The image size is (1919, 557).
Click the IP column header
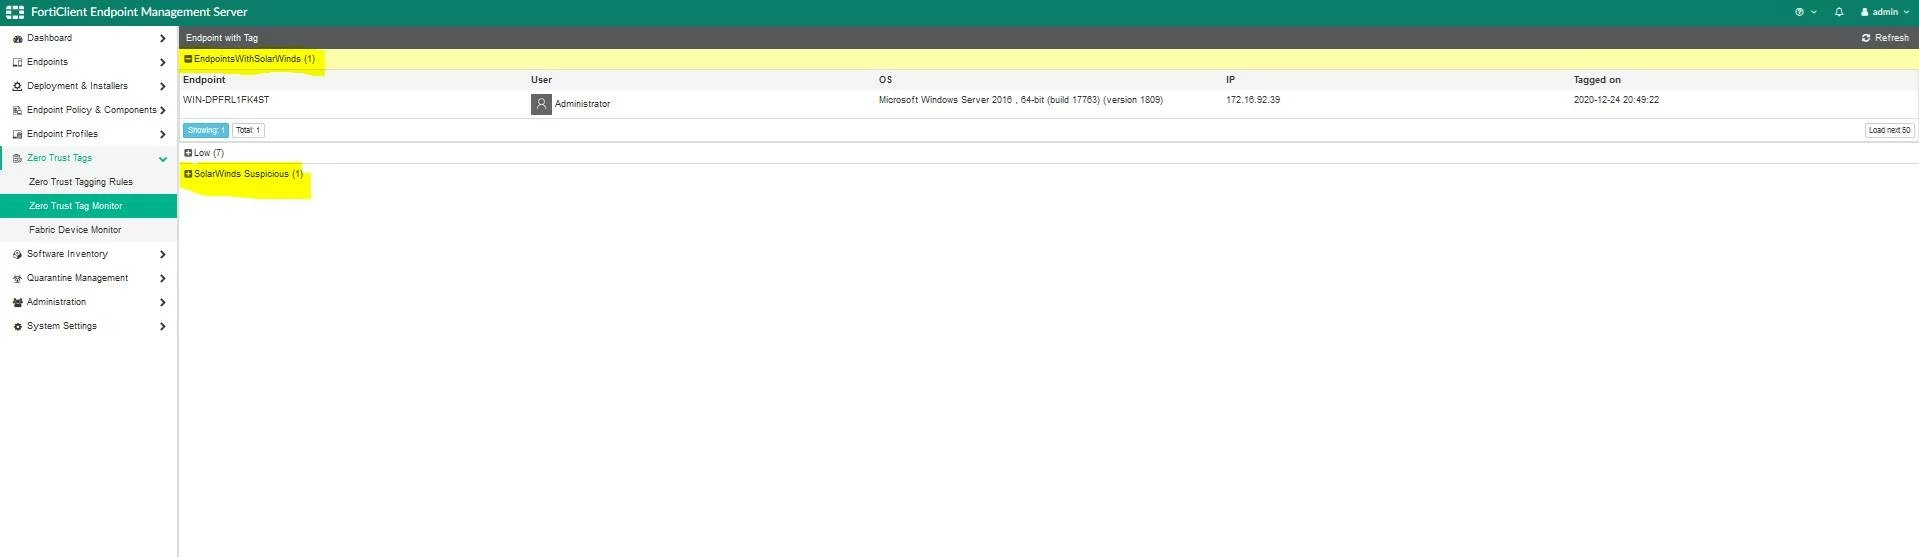point(1230,80)
